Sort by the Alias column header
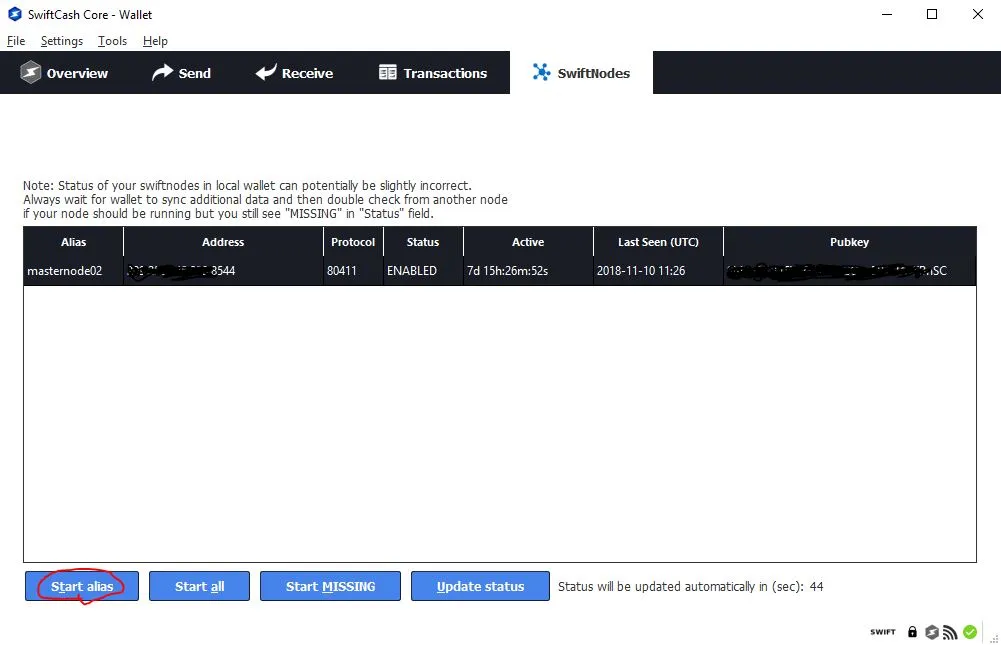This screenshot has width=1001, height=645. [73, 242]
